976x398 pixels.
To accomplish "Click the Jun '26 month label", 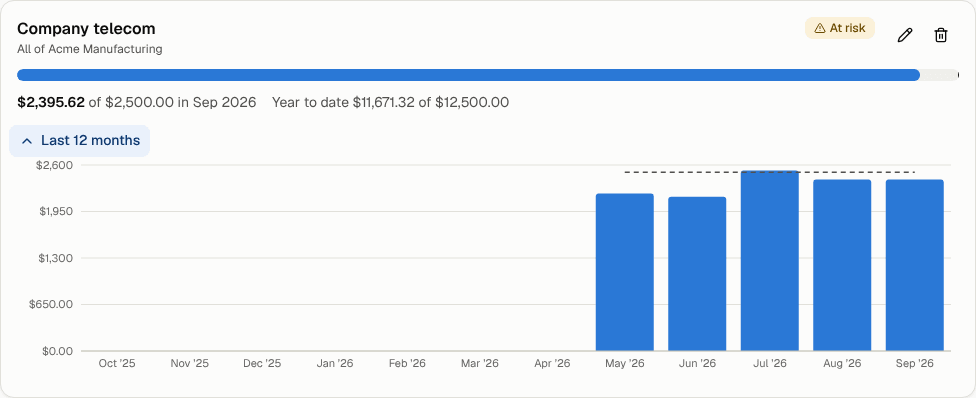I will point(697,364).
